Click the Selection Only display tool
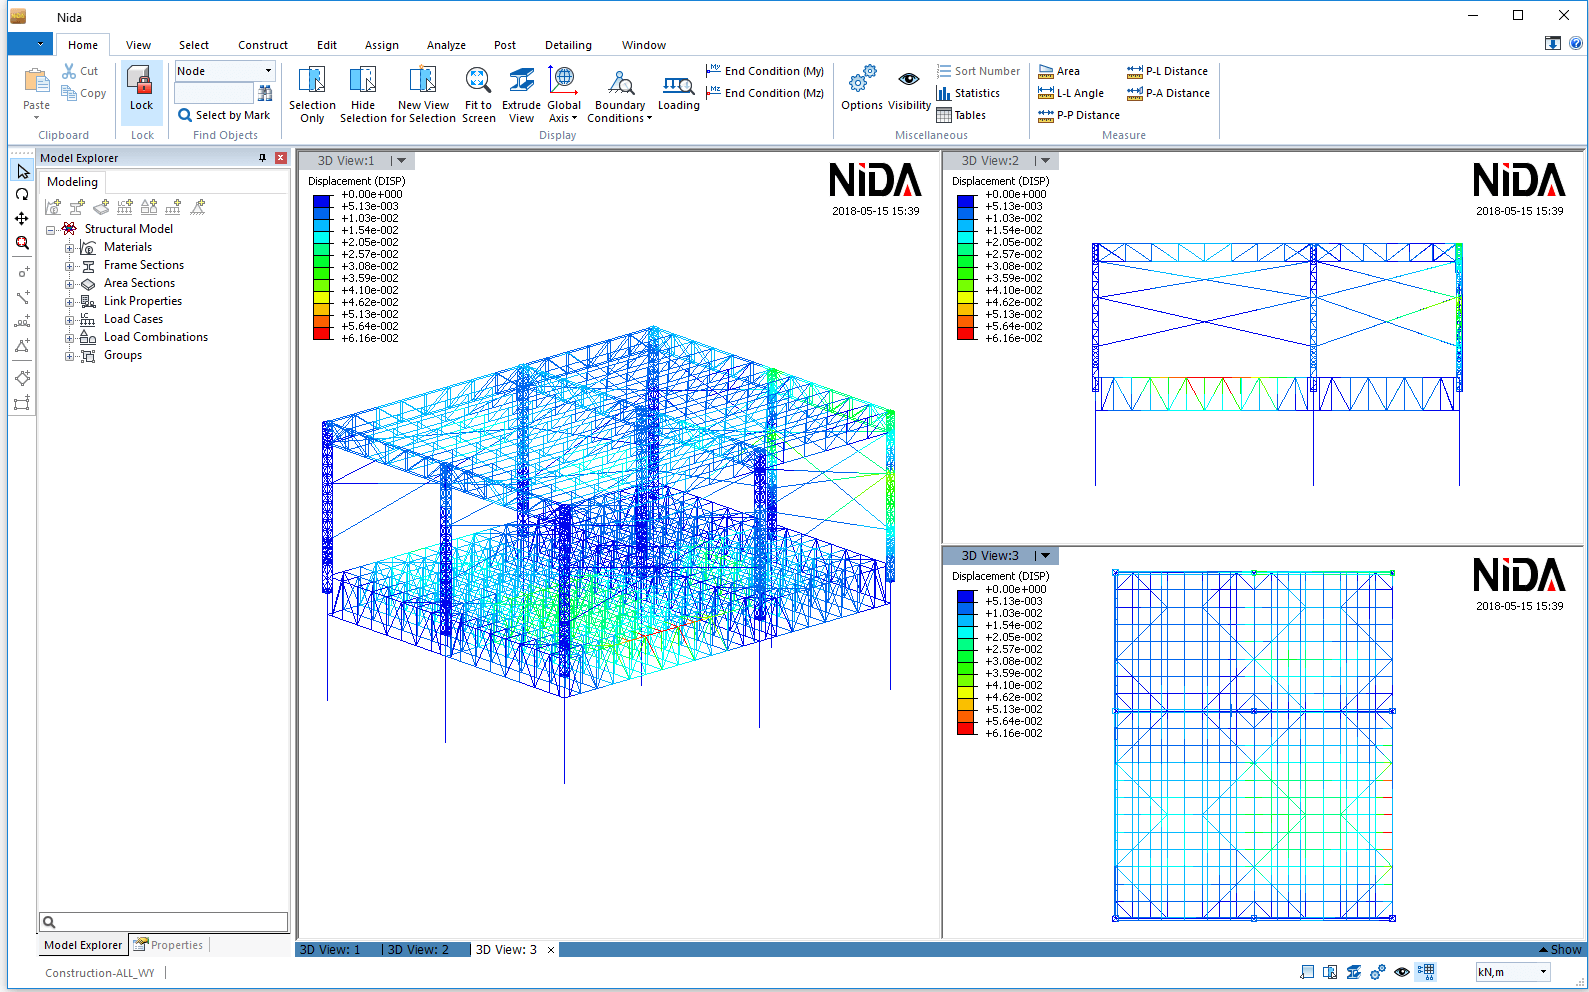 coord(312,95)
